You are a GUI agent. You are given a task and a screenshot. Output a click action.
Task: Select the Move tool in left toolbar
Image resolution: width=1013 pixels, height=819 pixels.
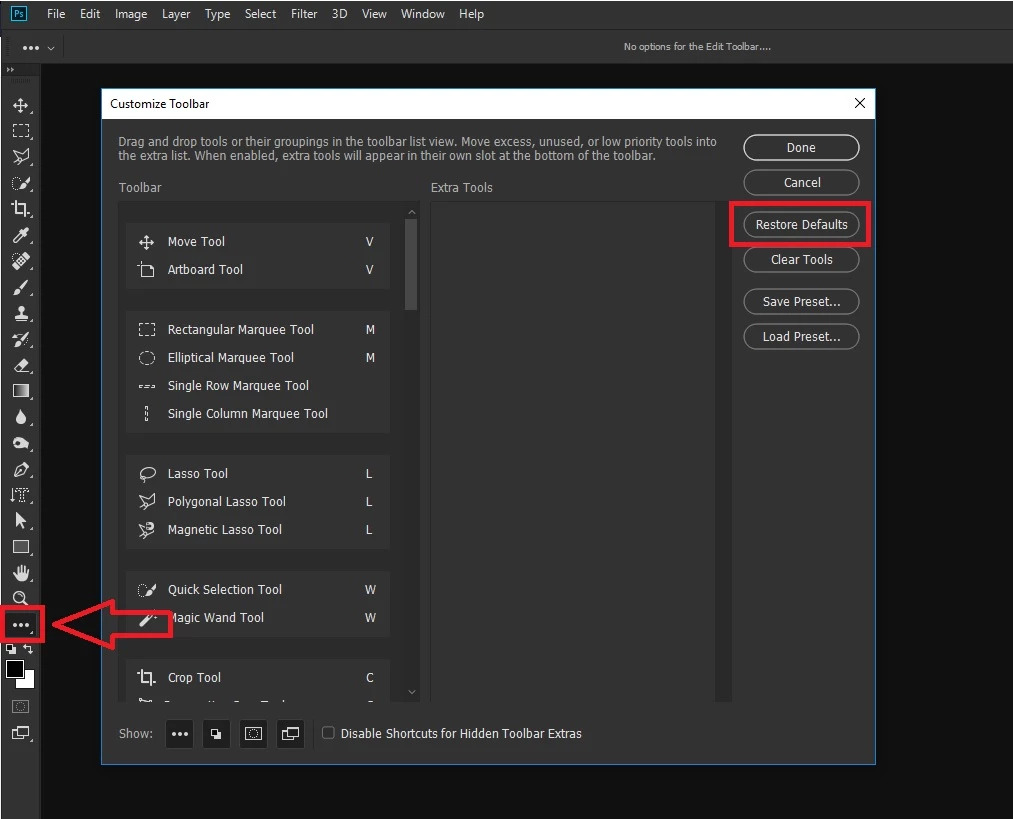21,105
